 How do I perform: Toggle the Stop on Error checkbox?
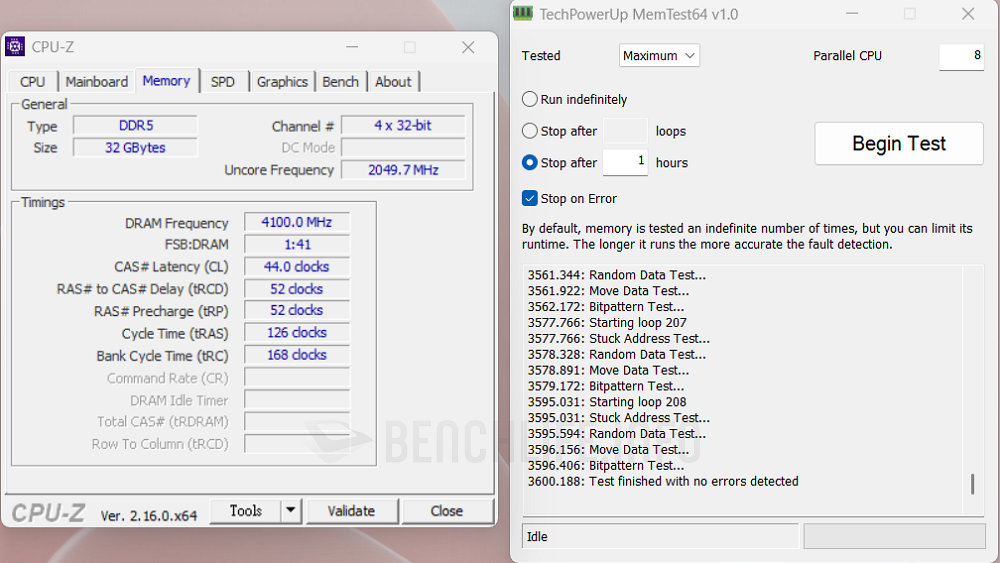click(529, 198)
